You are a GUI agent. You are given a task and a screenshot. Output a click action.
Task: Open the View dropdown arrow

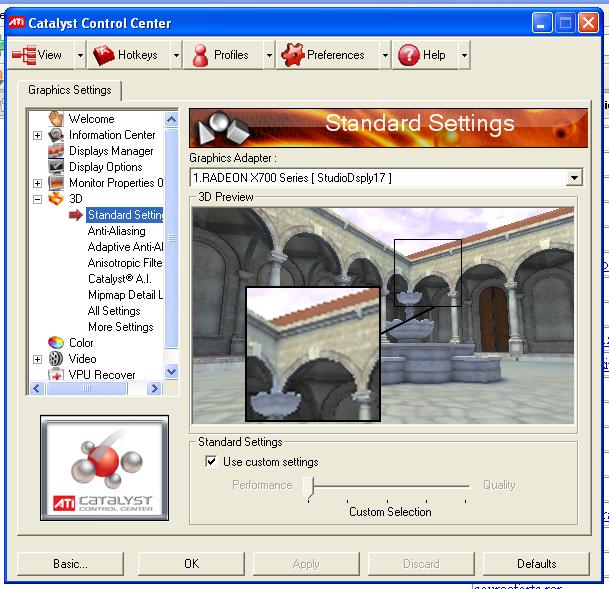[x=80, y=55]
